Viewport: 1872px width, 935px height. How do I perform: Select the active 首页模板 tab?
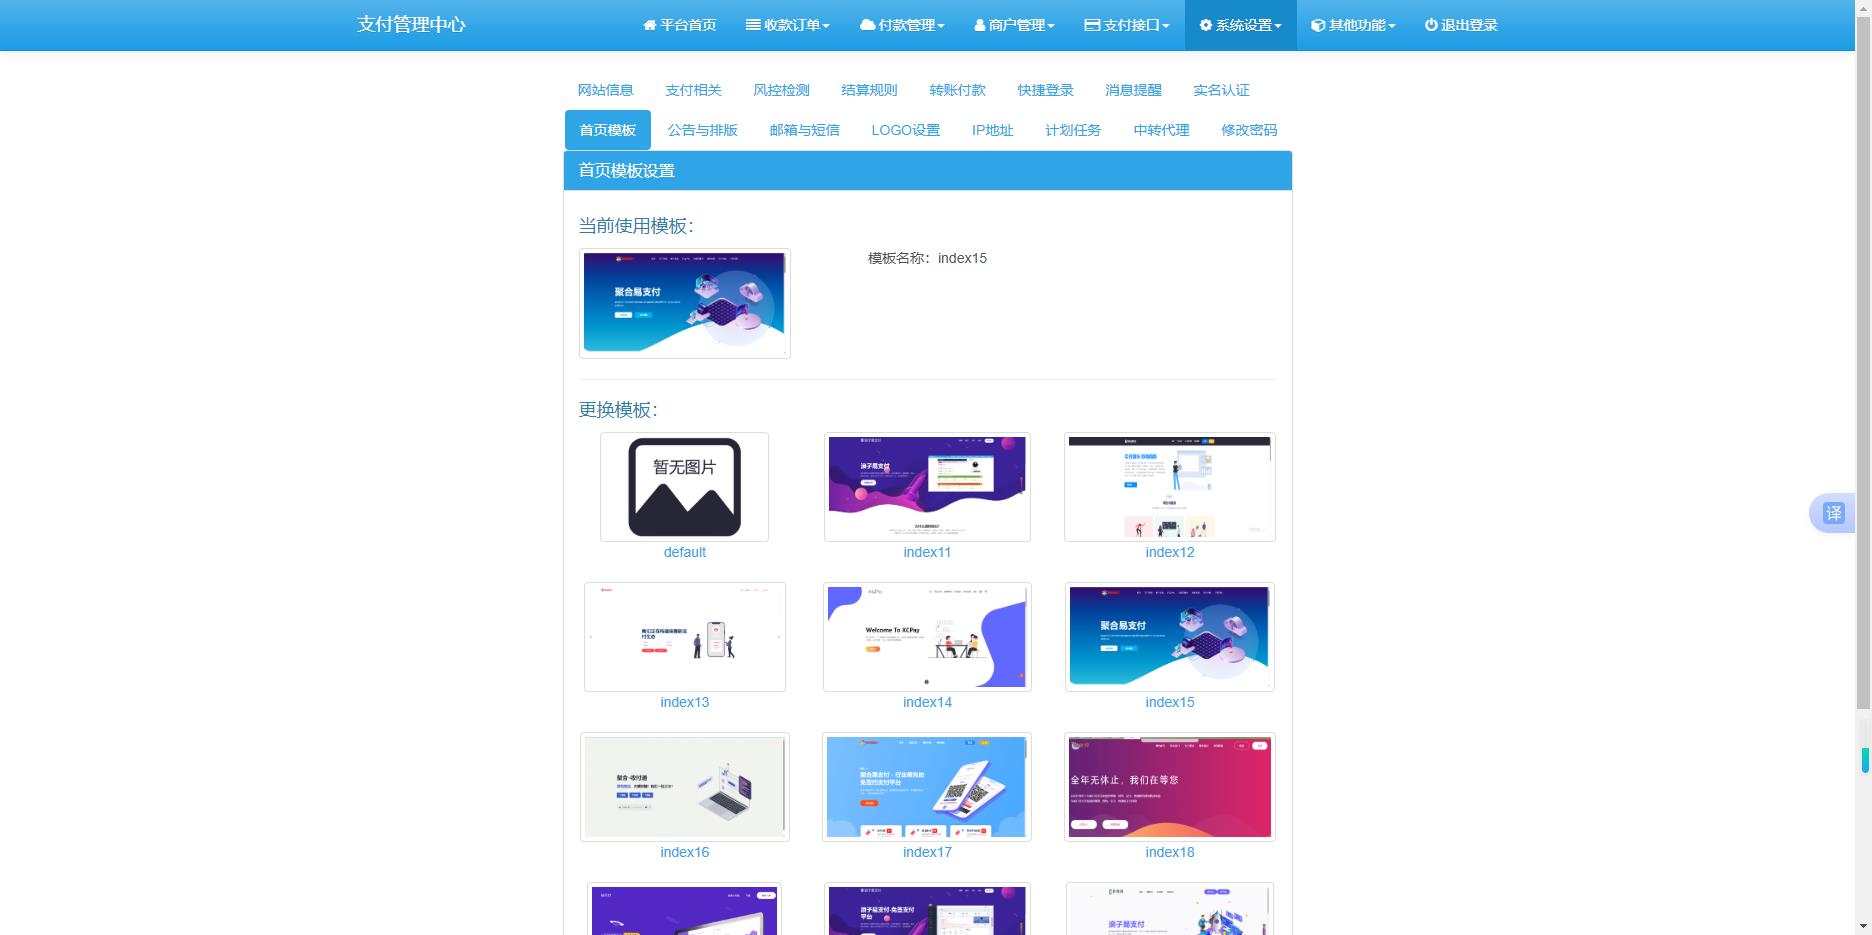[608, 130]
